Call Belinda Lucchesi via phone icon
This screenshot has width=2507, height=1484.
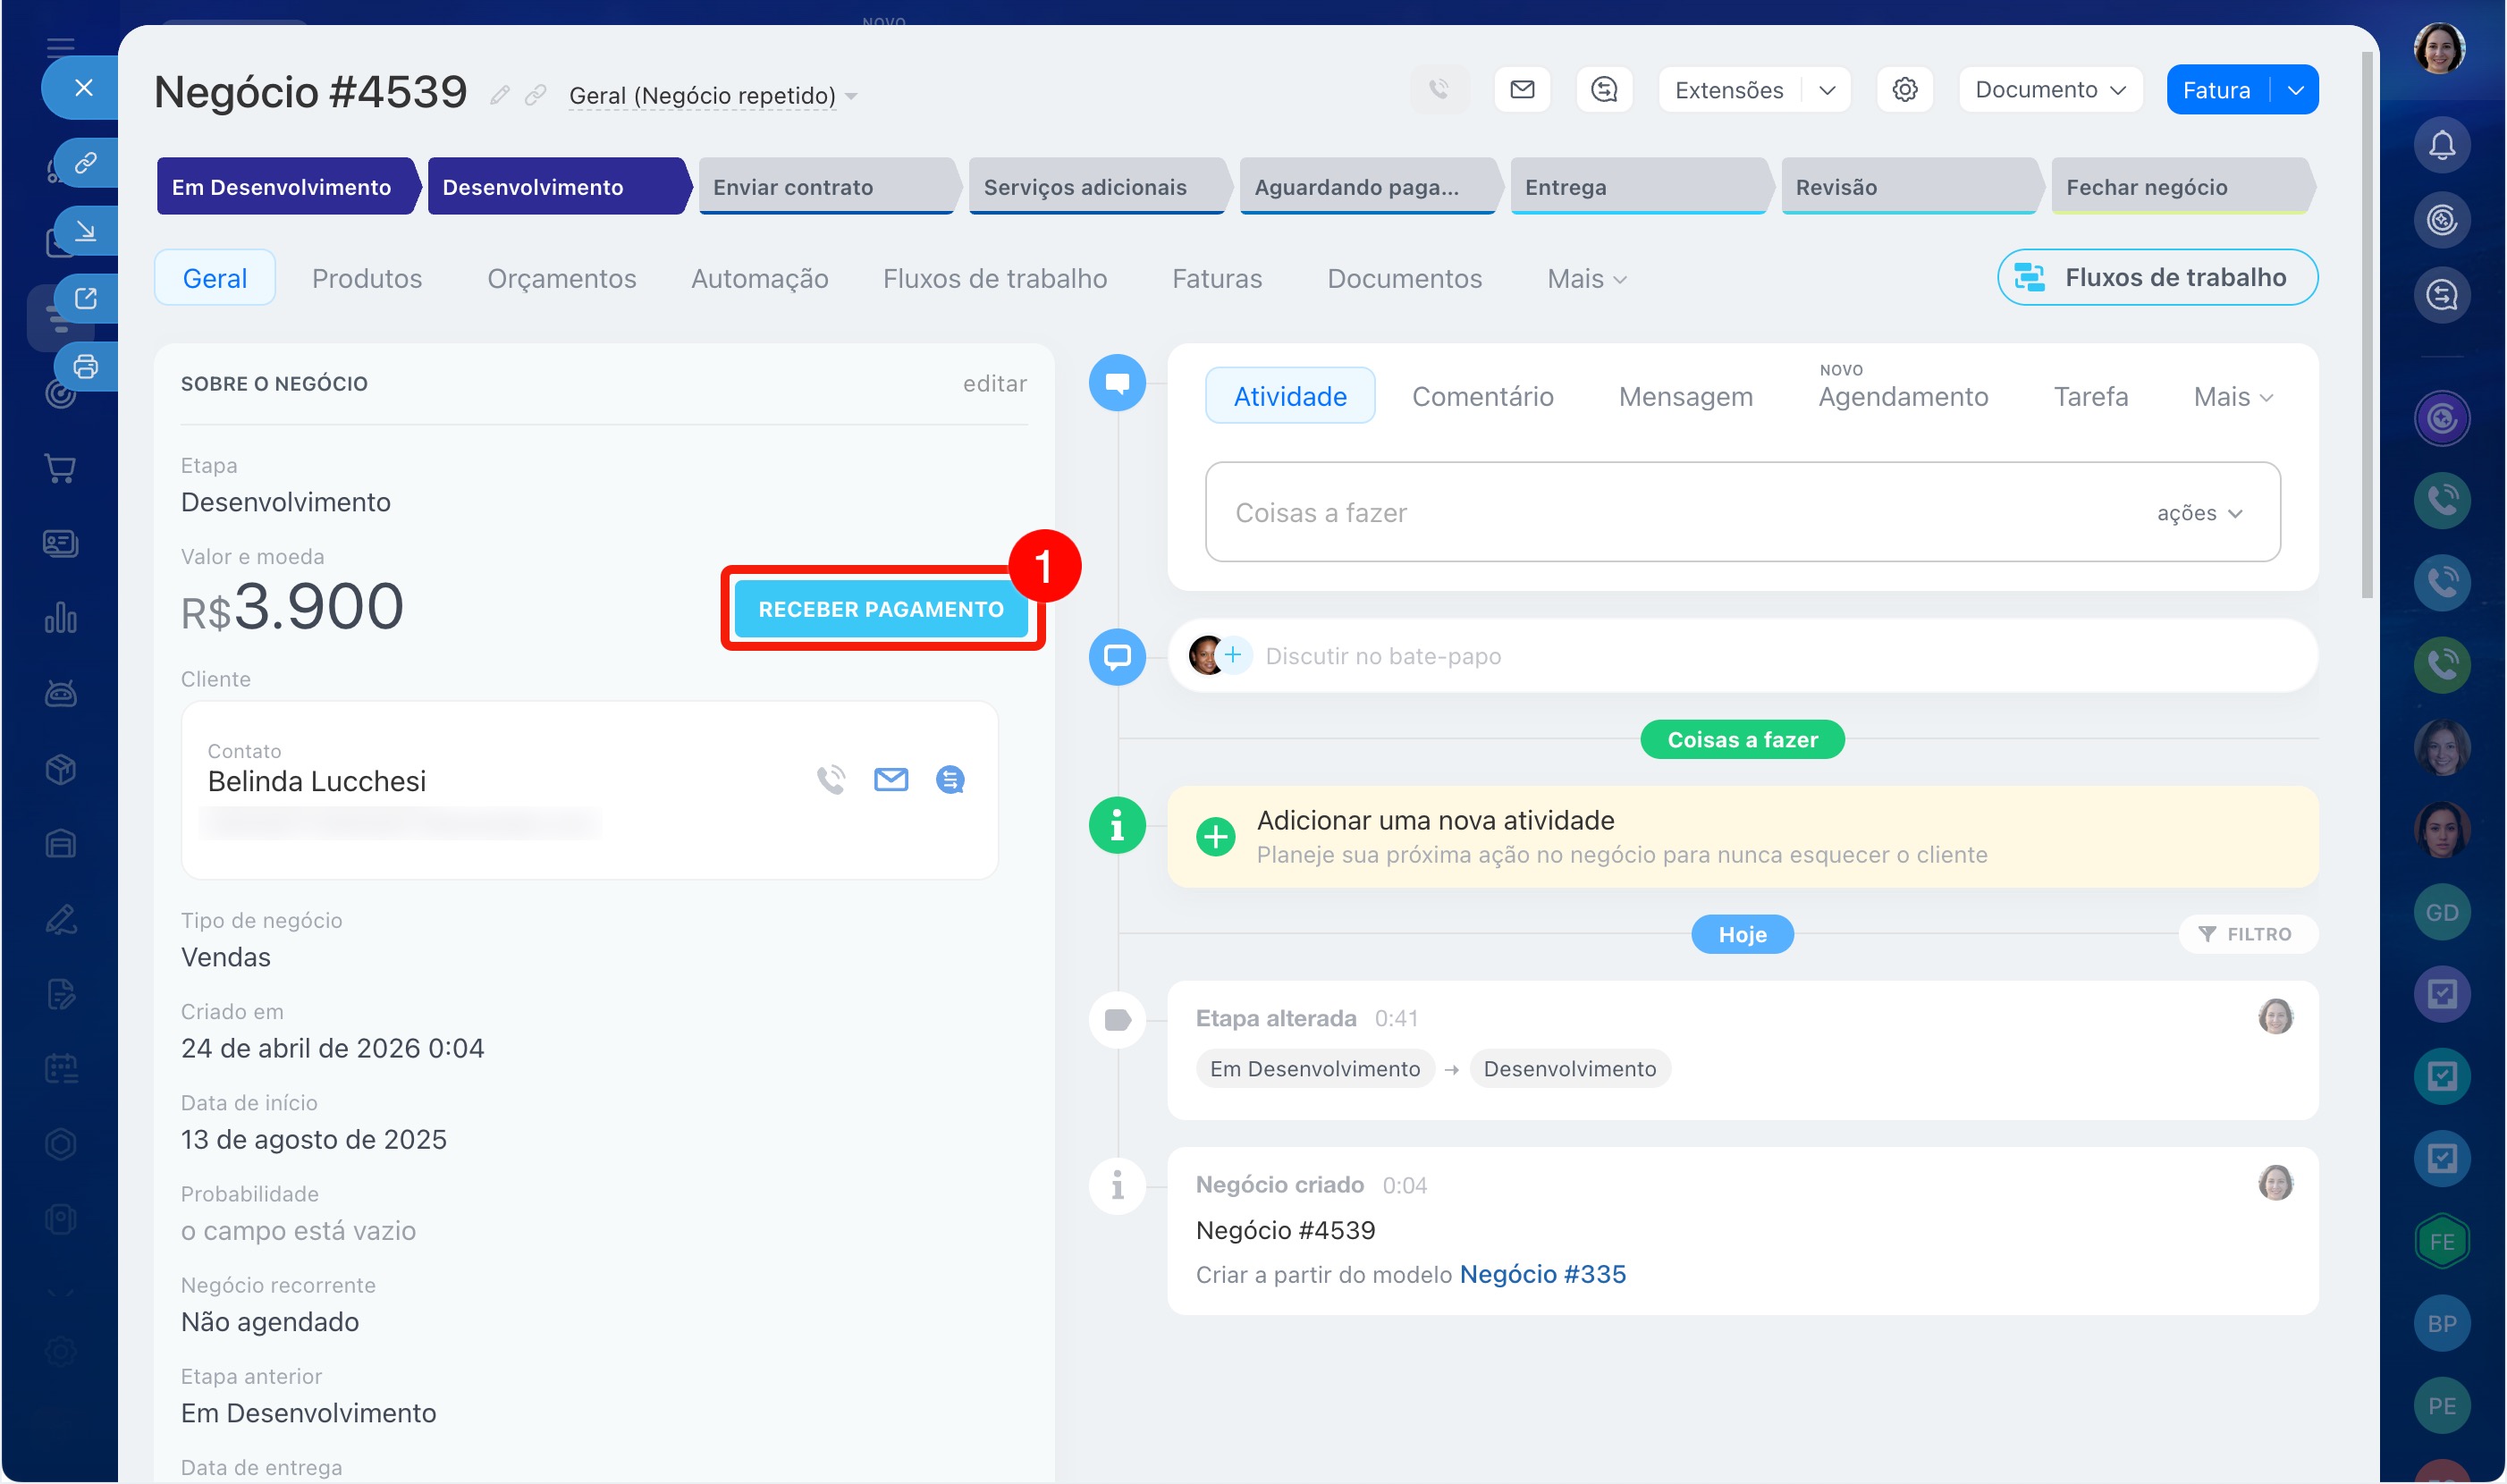830,779
